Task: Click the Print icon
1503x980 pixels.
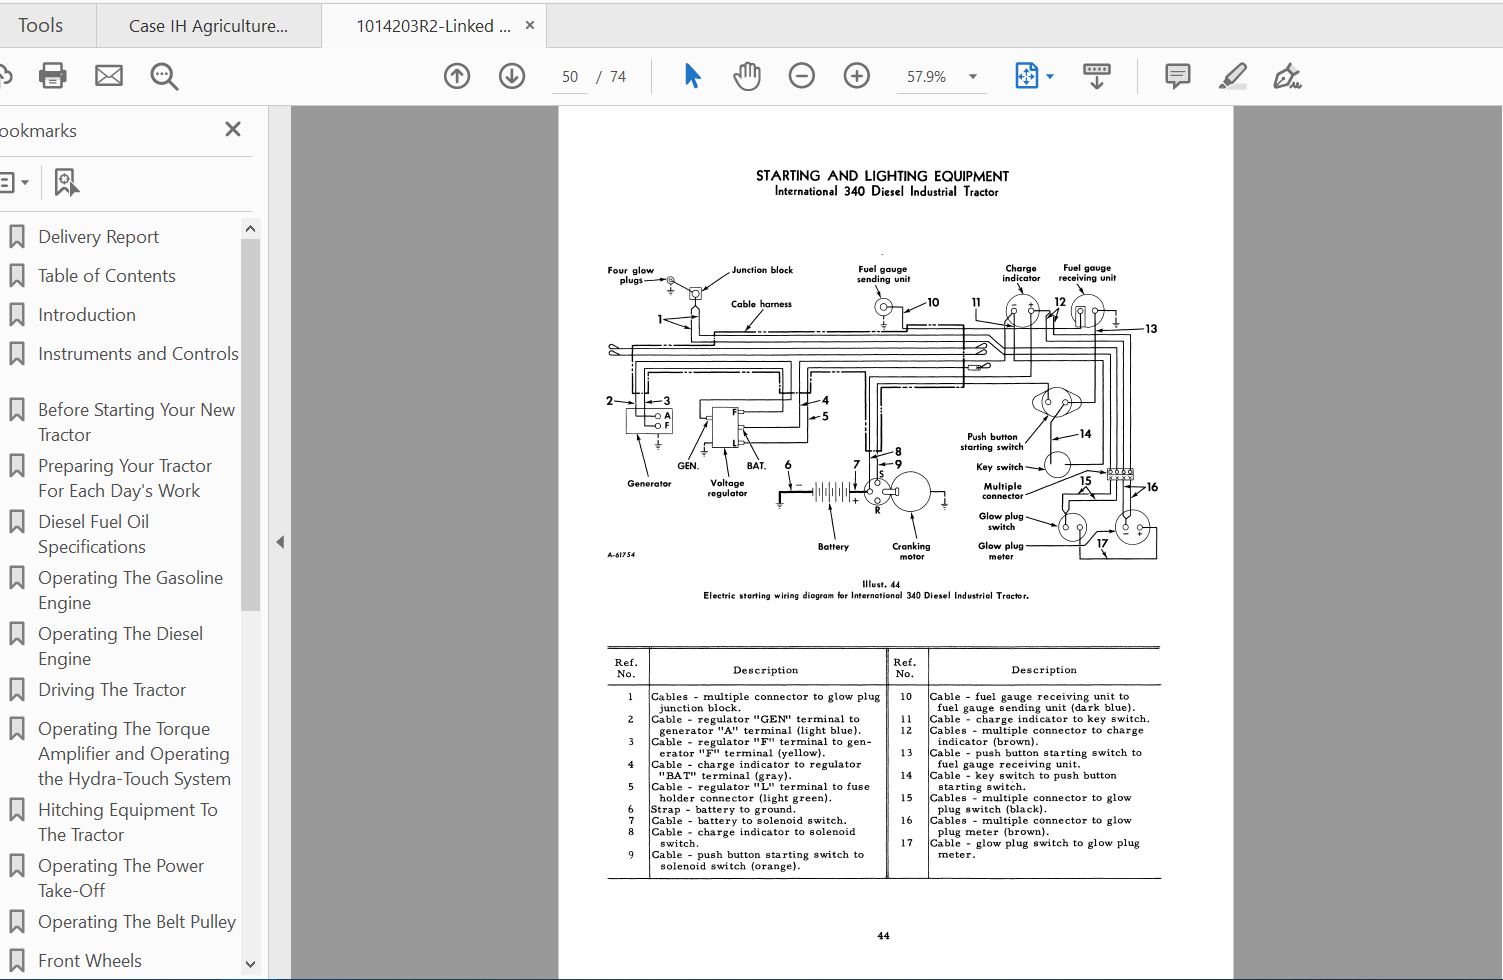Action: tap(52, 75)
